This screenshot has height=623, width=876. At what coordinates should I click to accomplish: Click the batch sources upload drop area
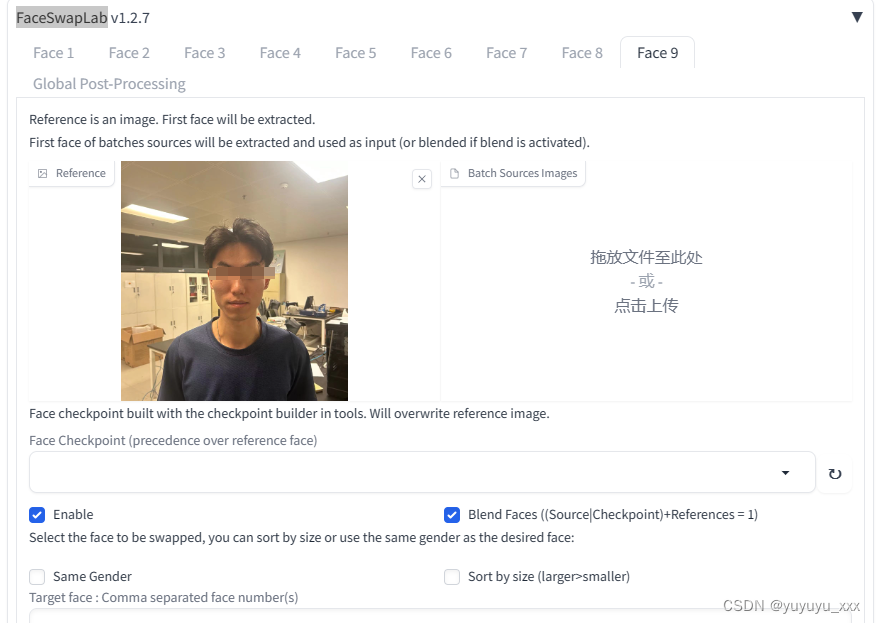(646, 281)
